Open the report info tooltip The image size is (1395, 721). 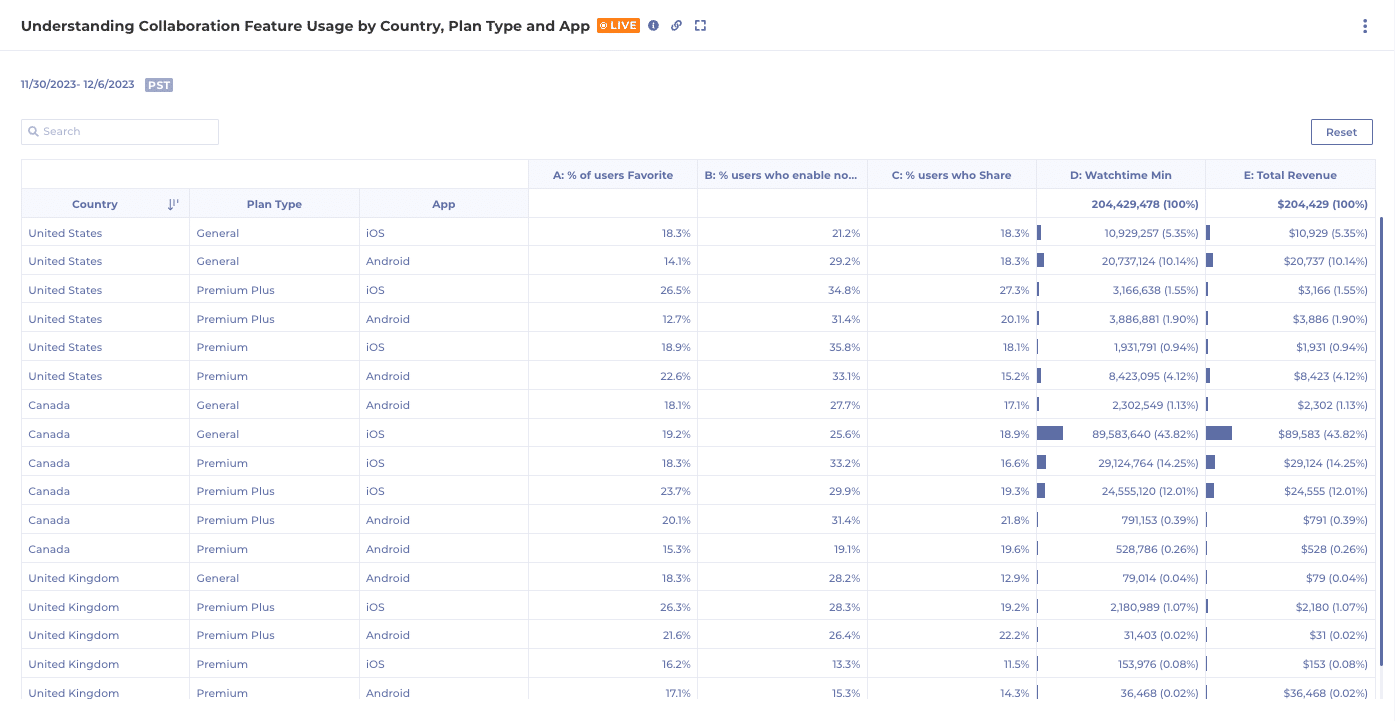click(x=653, y=25)
